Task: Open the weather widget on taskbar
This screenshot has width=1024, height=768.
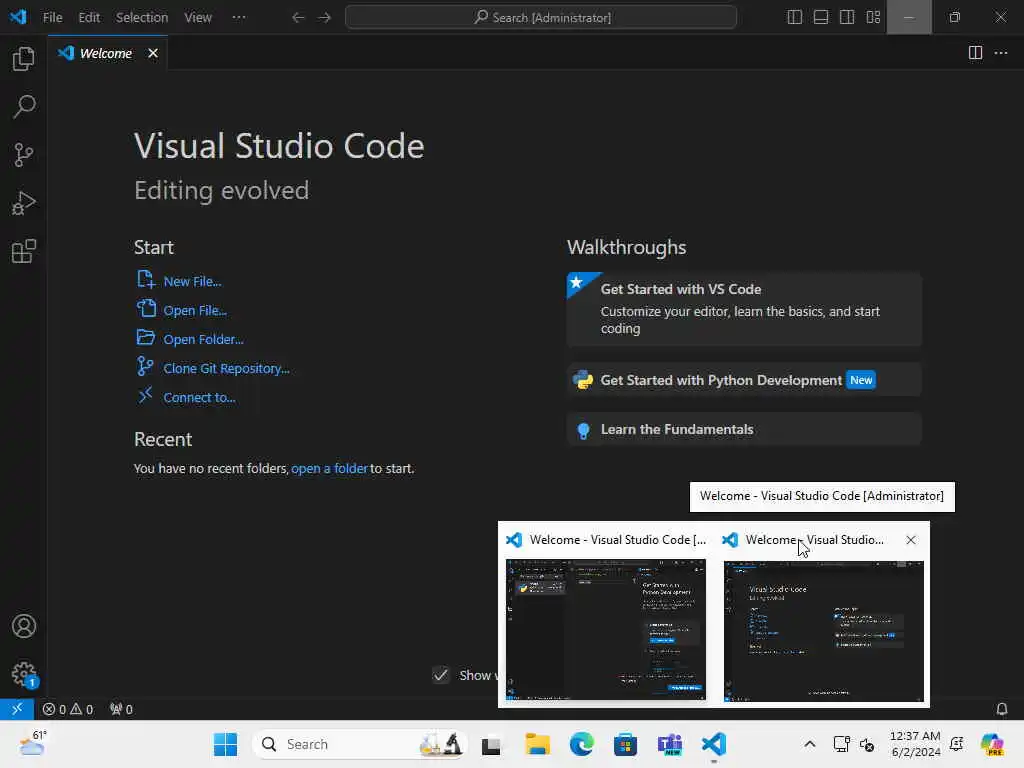Action: [33, 743]
